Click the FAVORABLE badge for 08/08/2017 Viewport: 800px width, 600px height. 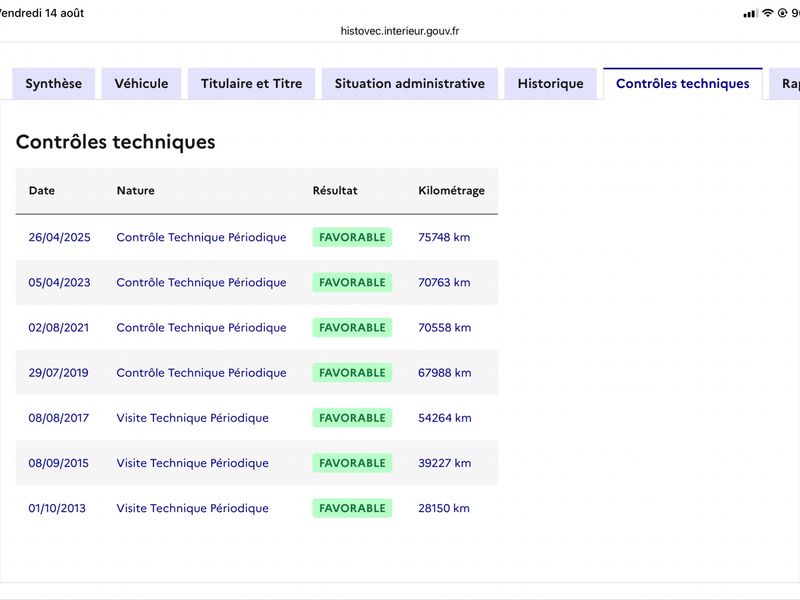coord(353,418)
